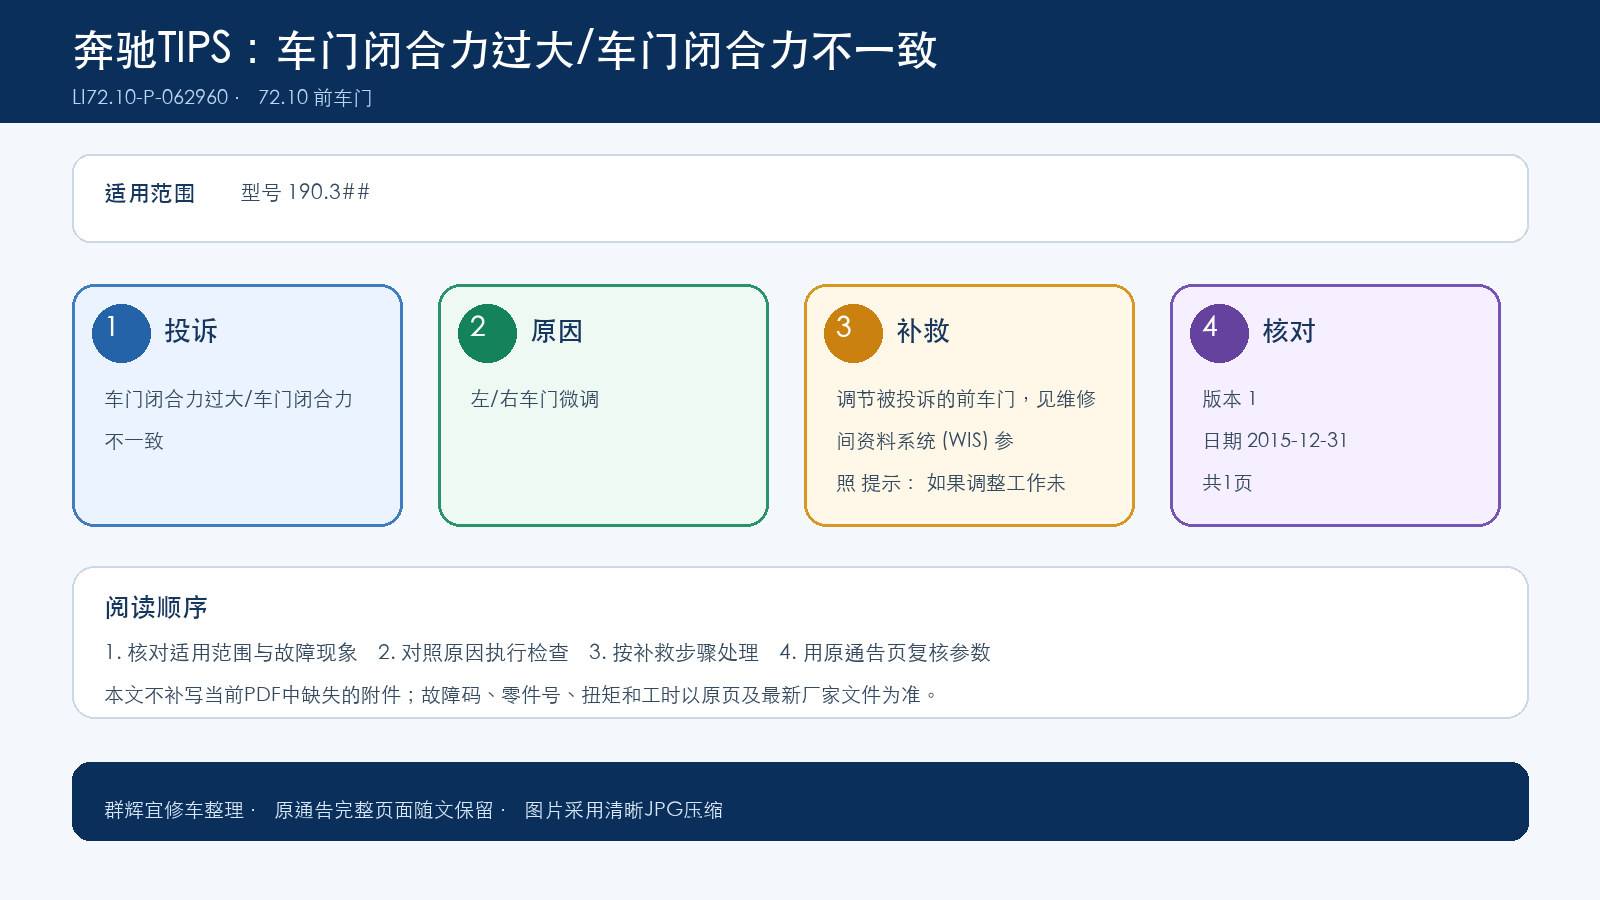Select the 补救 card heading

tap(923, 331)
